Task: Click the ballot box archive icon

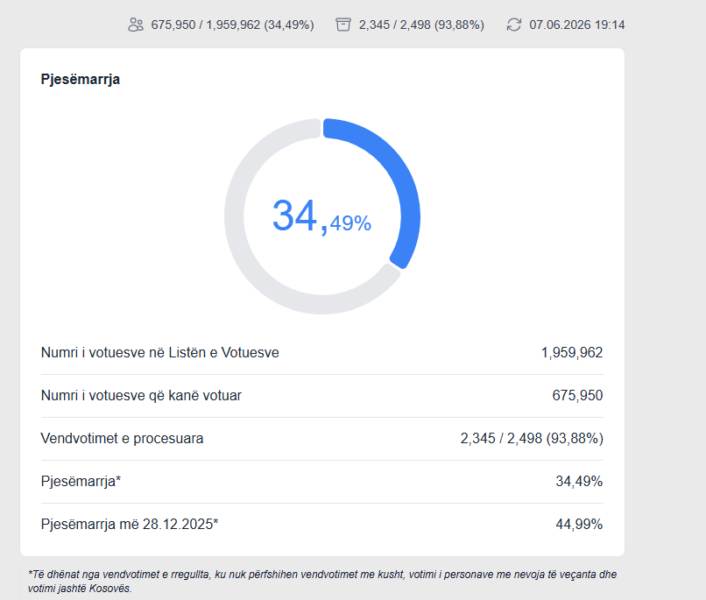Action: (343, 24)
